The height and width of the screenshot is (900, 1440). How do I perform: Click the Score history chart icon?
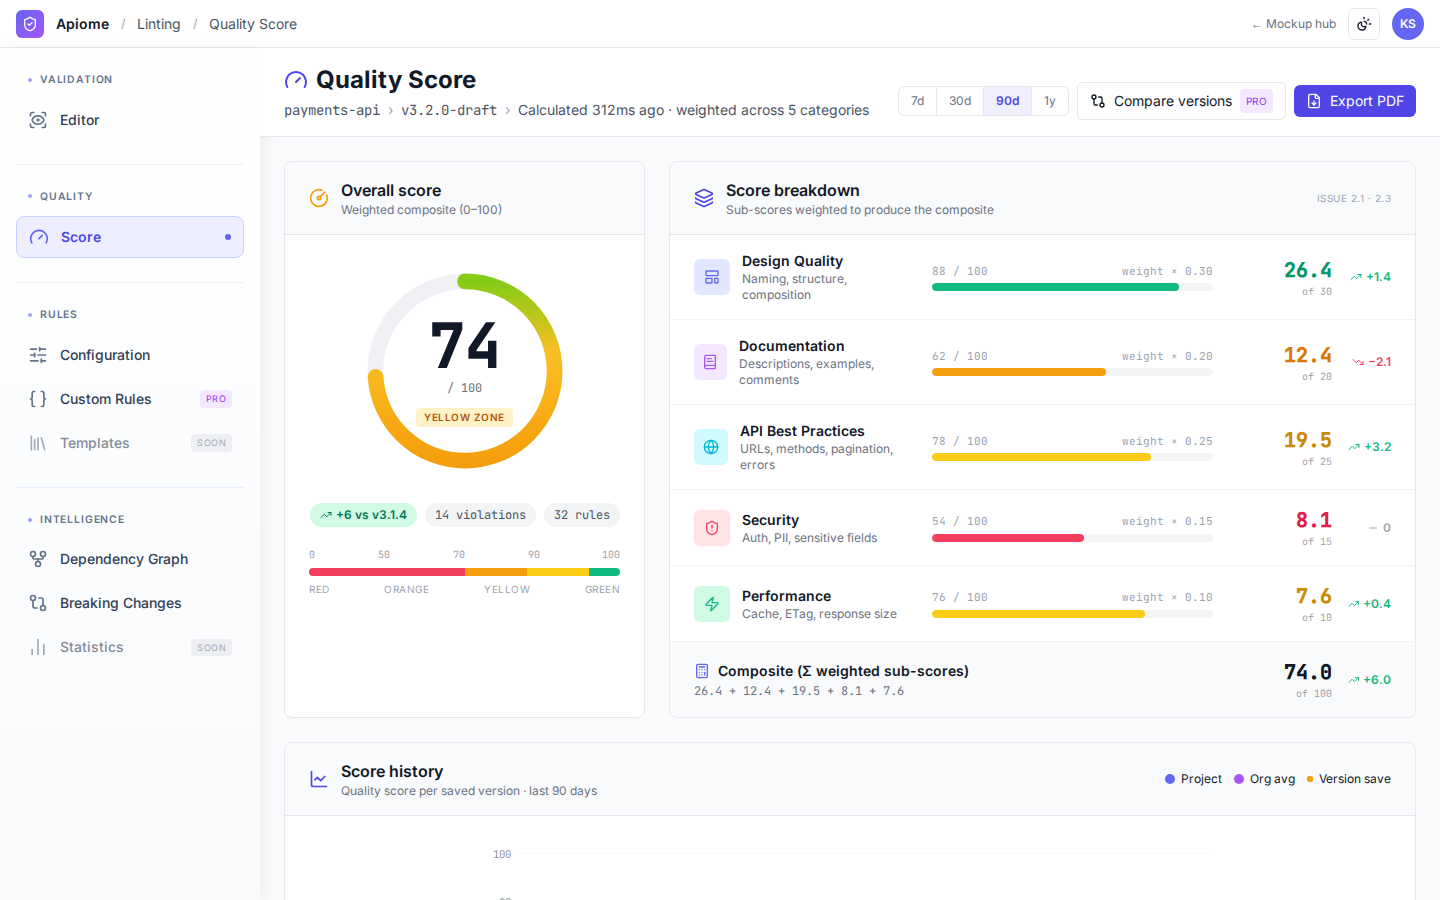click(x=319, y=779)
